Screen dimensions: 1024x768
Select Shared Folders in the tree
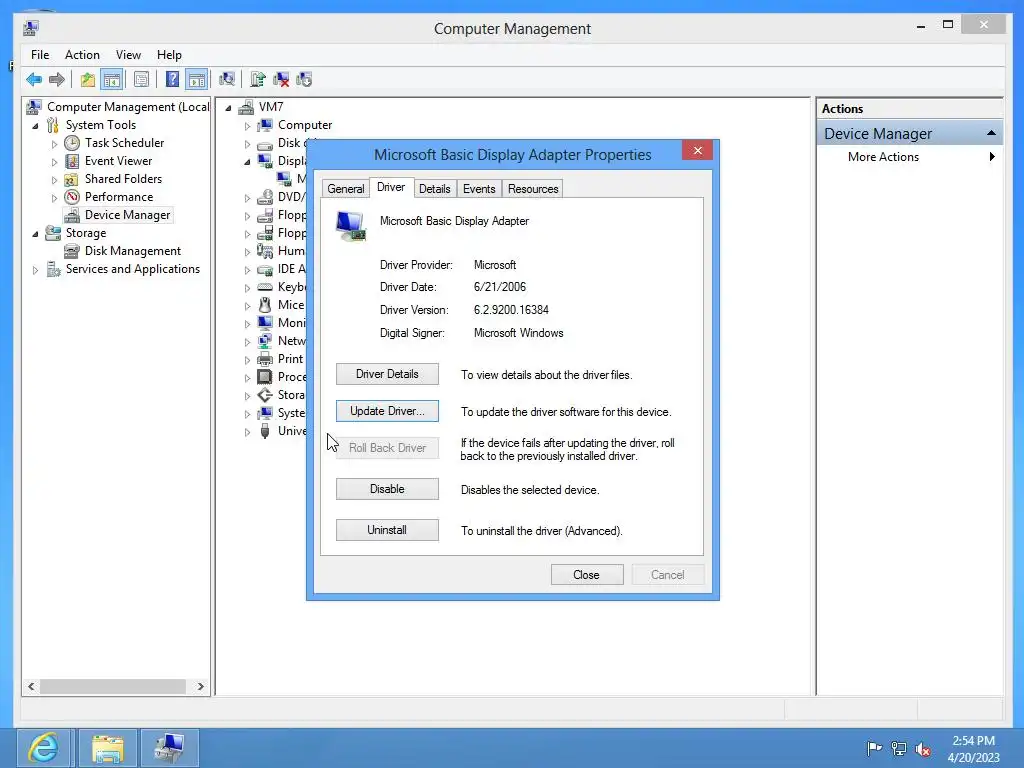123,178
